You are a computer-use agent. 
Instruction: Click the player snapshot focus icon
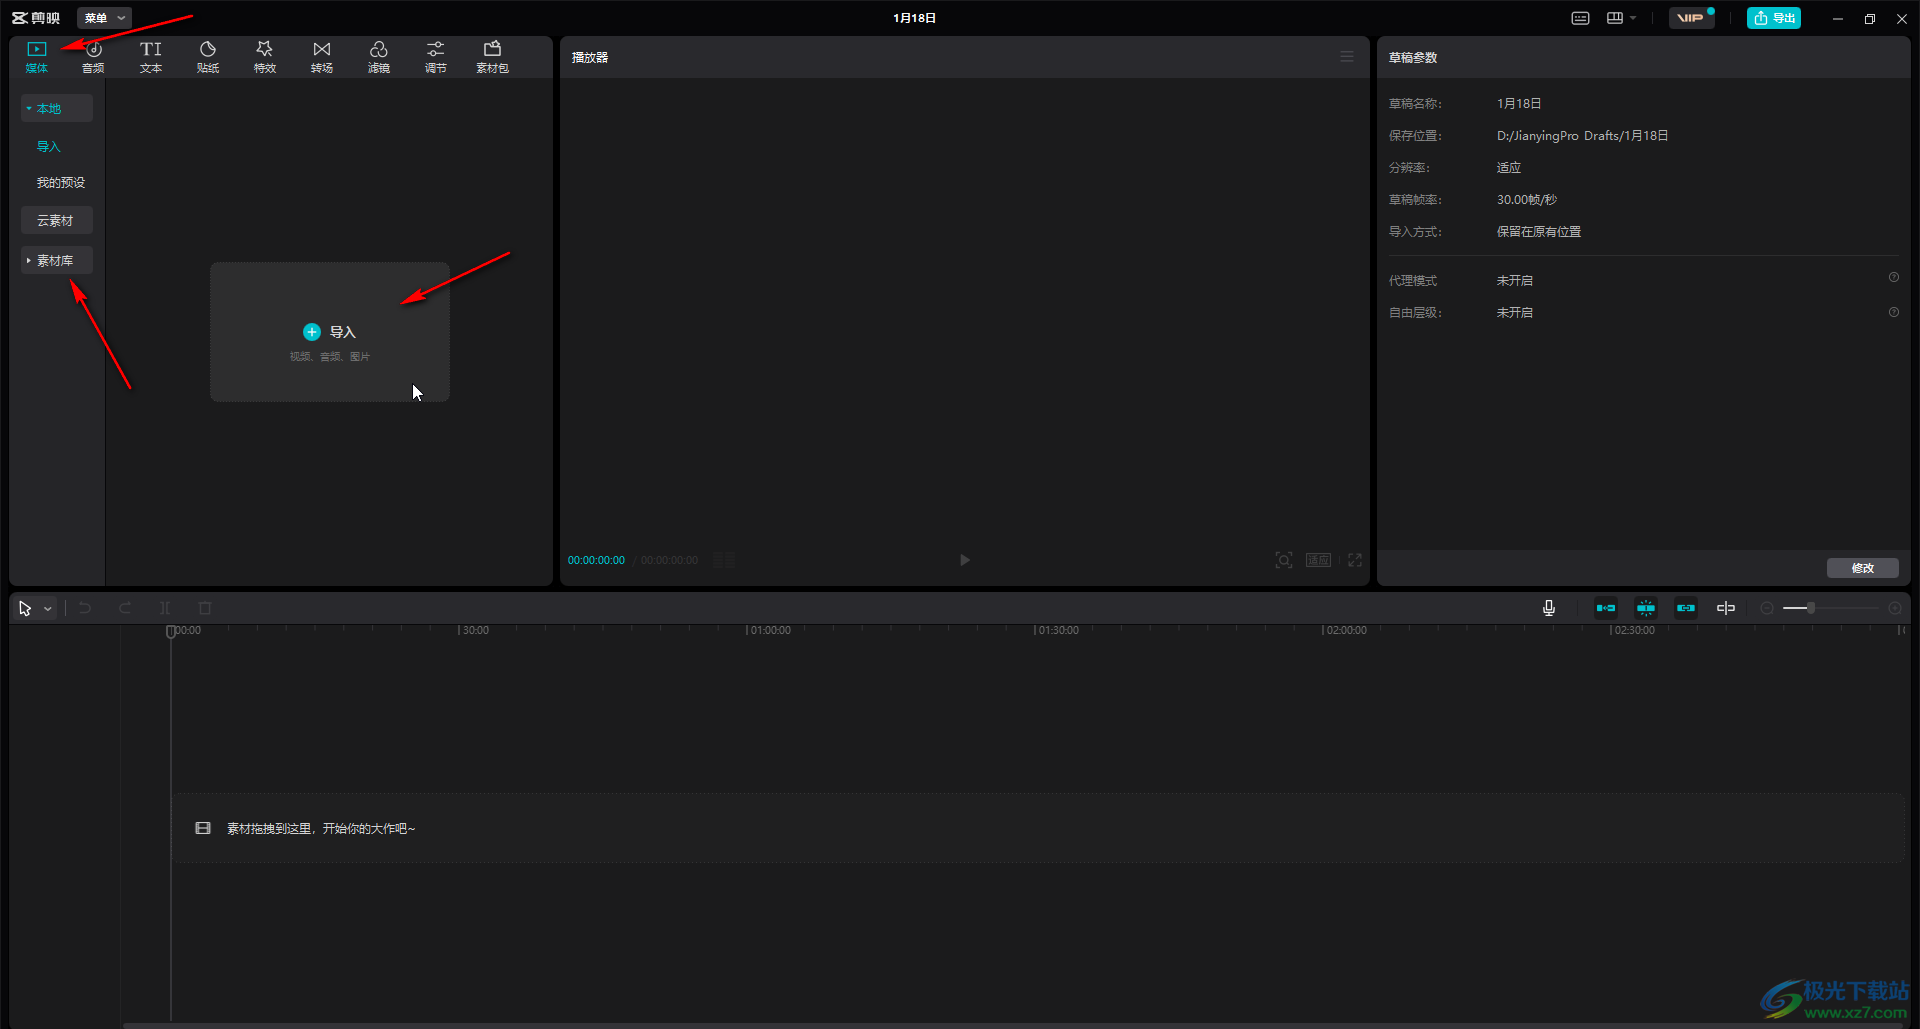click(1284, 560)
